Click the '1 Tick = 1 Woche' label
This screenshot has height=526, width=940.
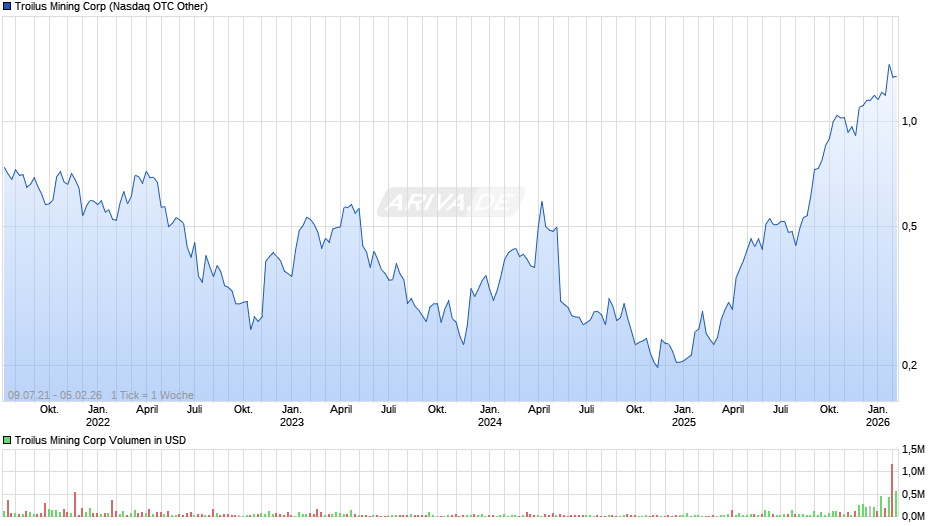152,395
